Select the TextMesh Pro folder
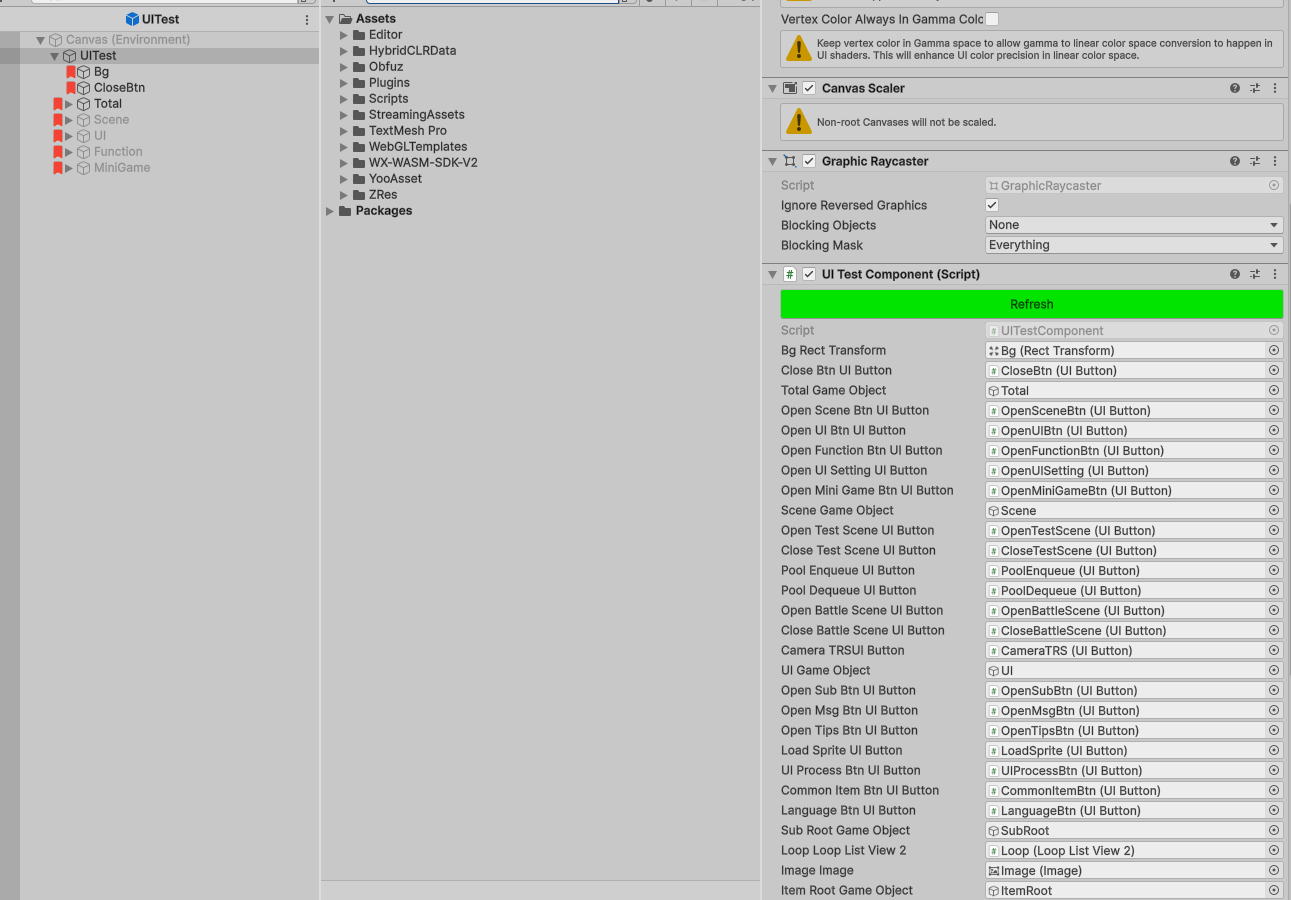 tap(407, 131)
